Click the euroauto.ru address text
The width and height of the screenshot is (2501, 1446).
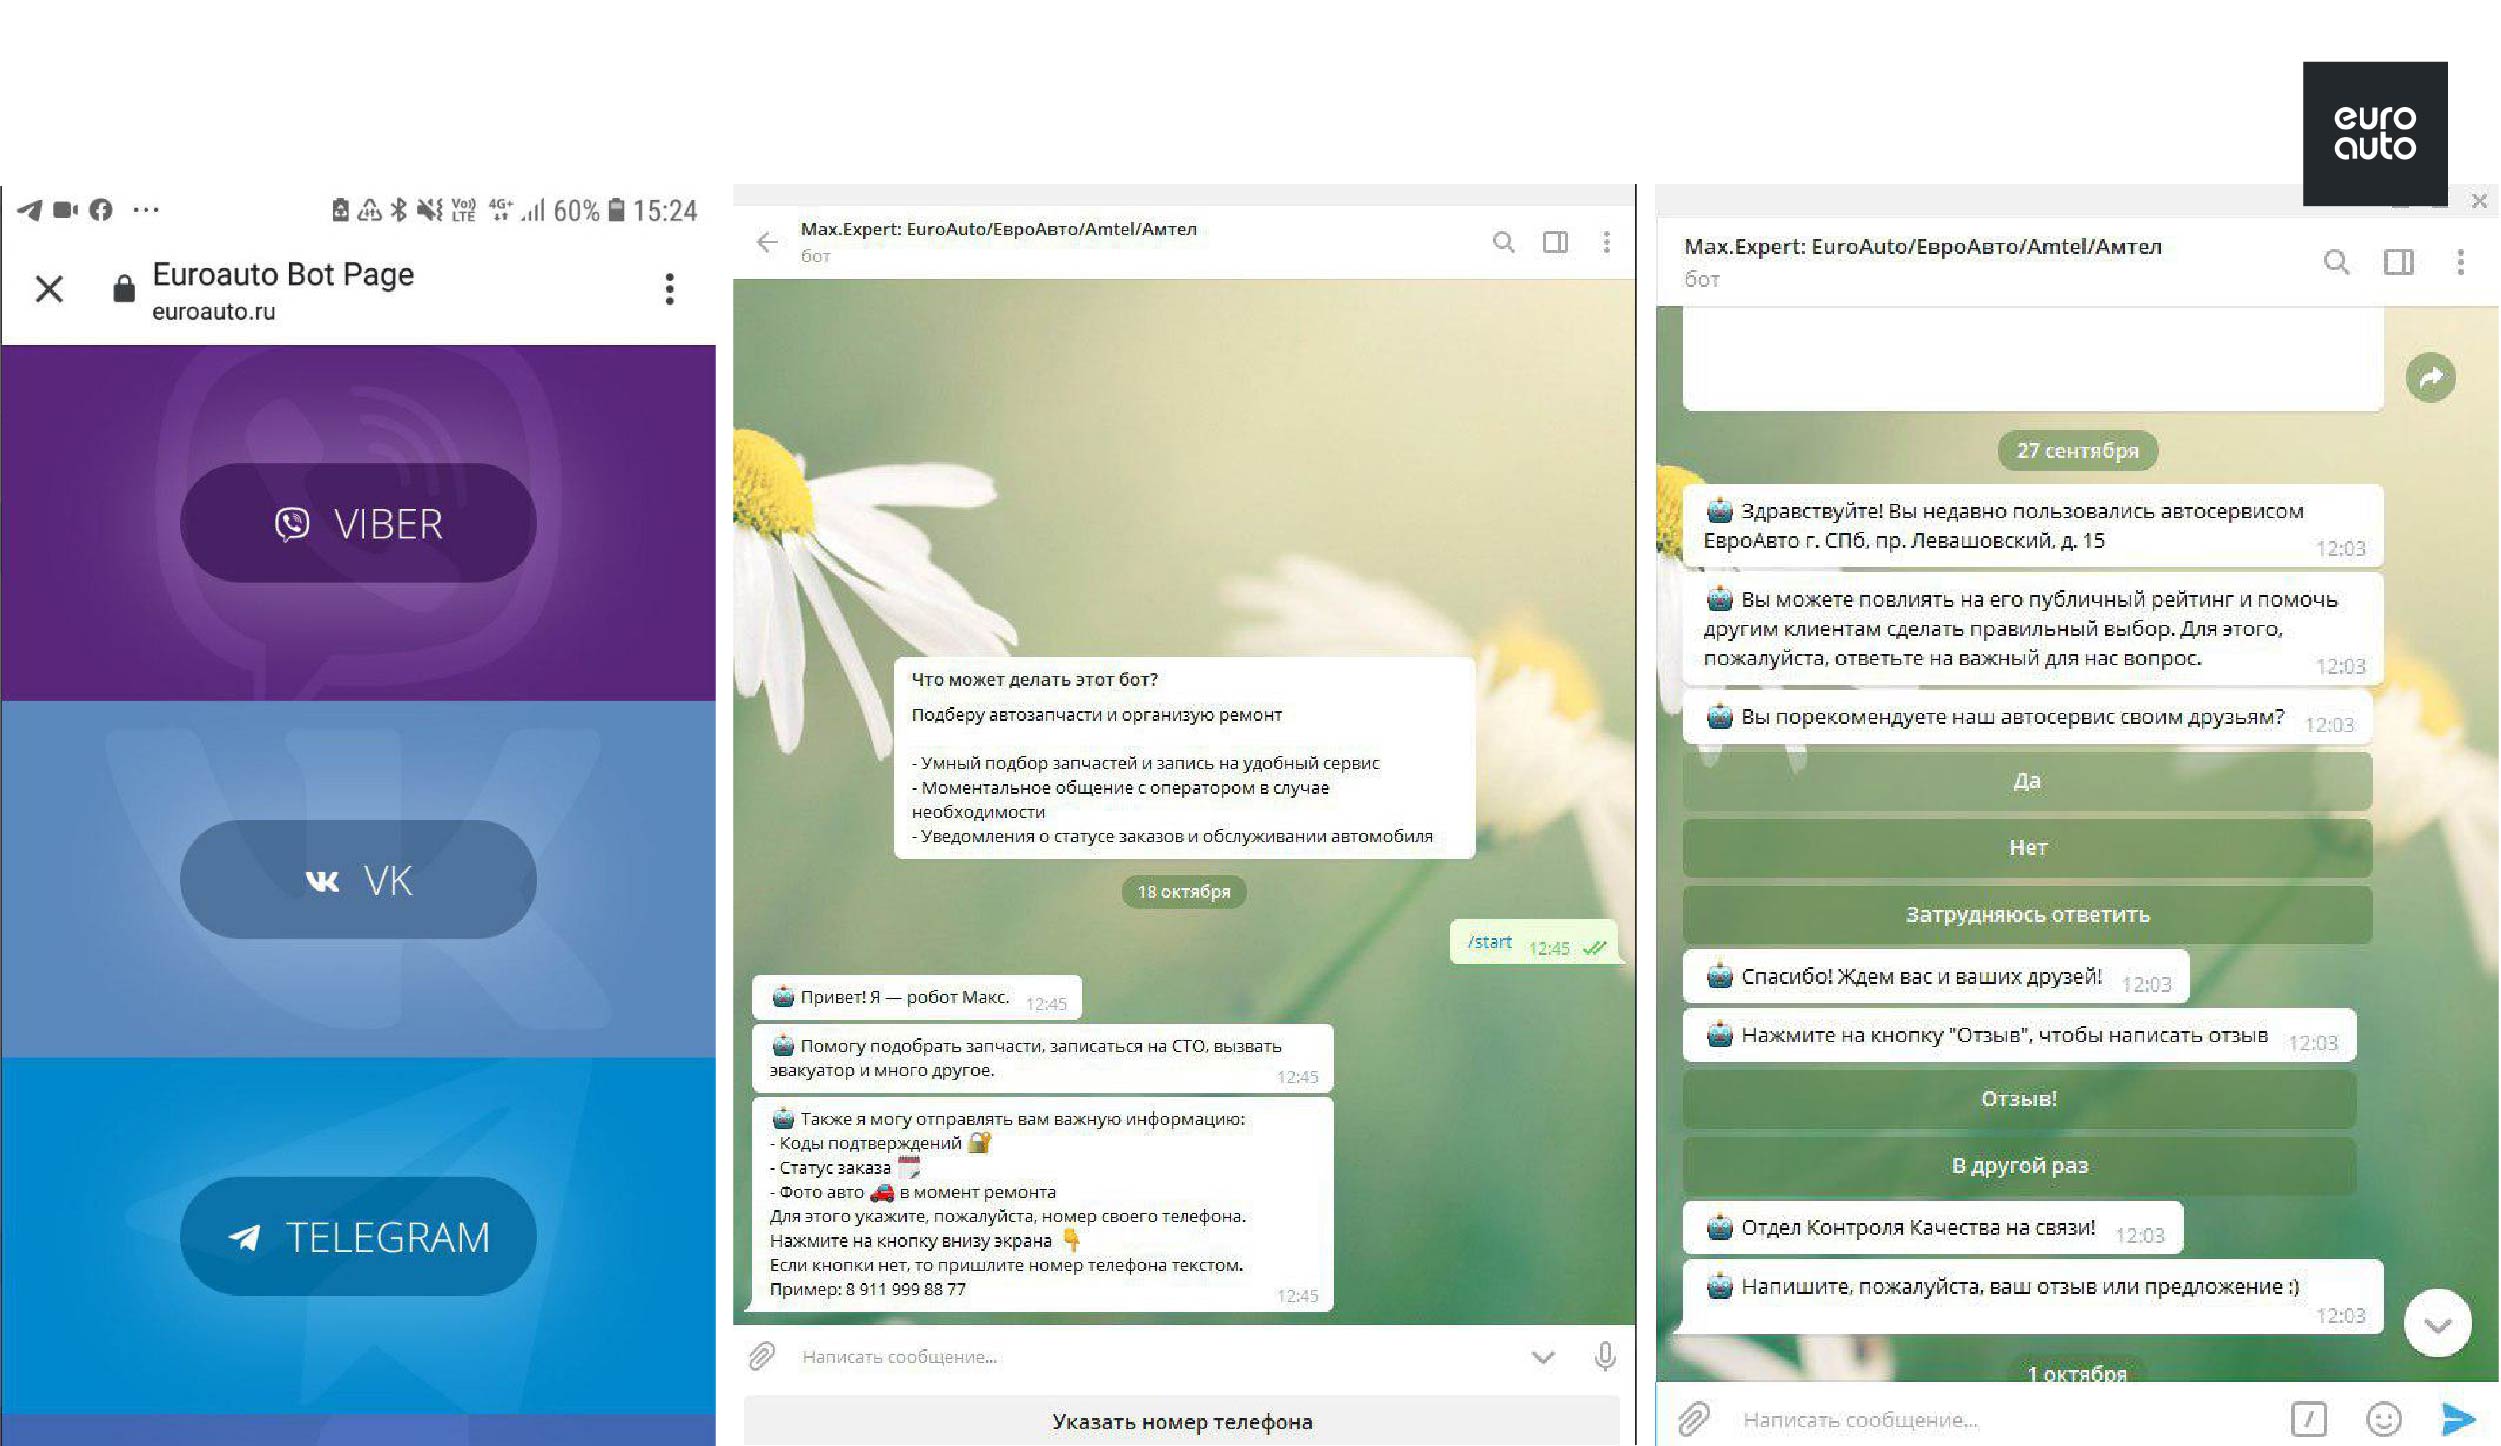213,312
